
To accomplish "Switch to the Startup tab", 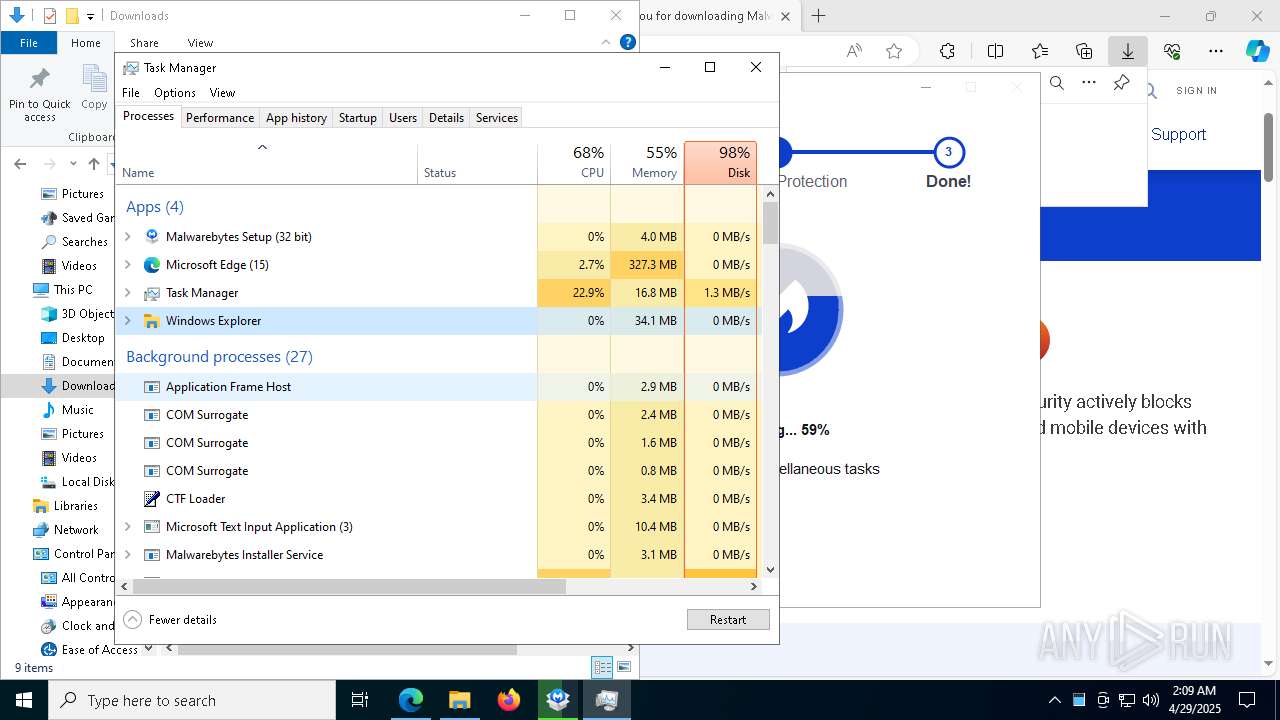I will coord(357,118).
